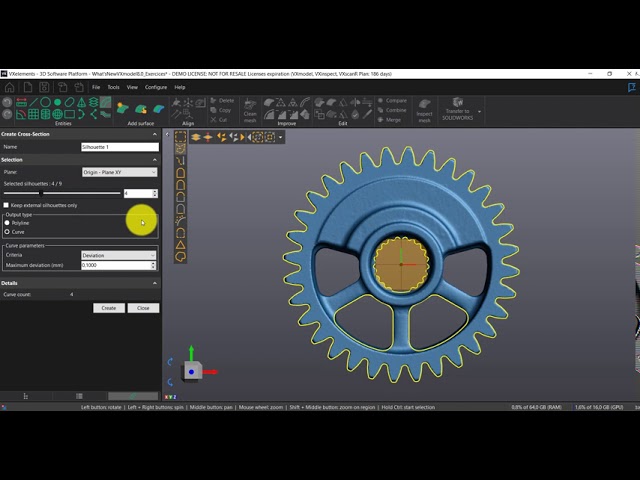
Task: Open the Tools menu
Action: [113, 87]
